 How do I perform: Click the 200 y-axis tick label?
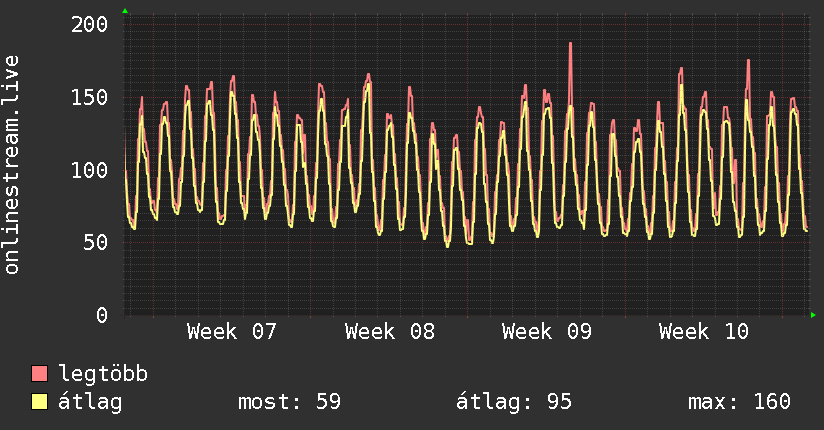click(89, 24)
